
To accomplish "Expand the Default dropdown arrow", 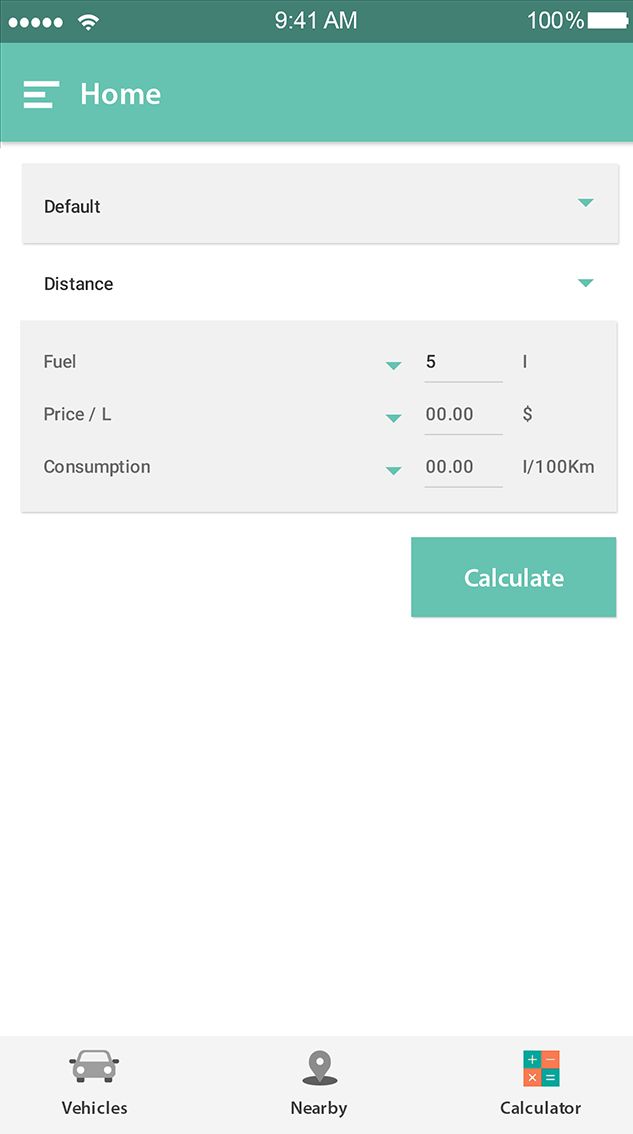I will coord(586,203).
